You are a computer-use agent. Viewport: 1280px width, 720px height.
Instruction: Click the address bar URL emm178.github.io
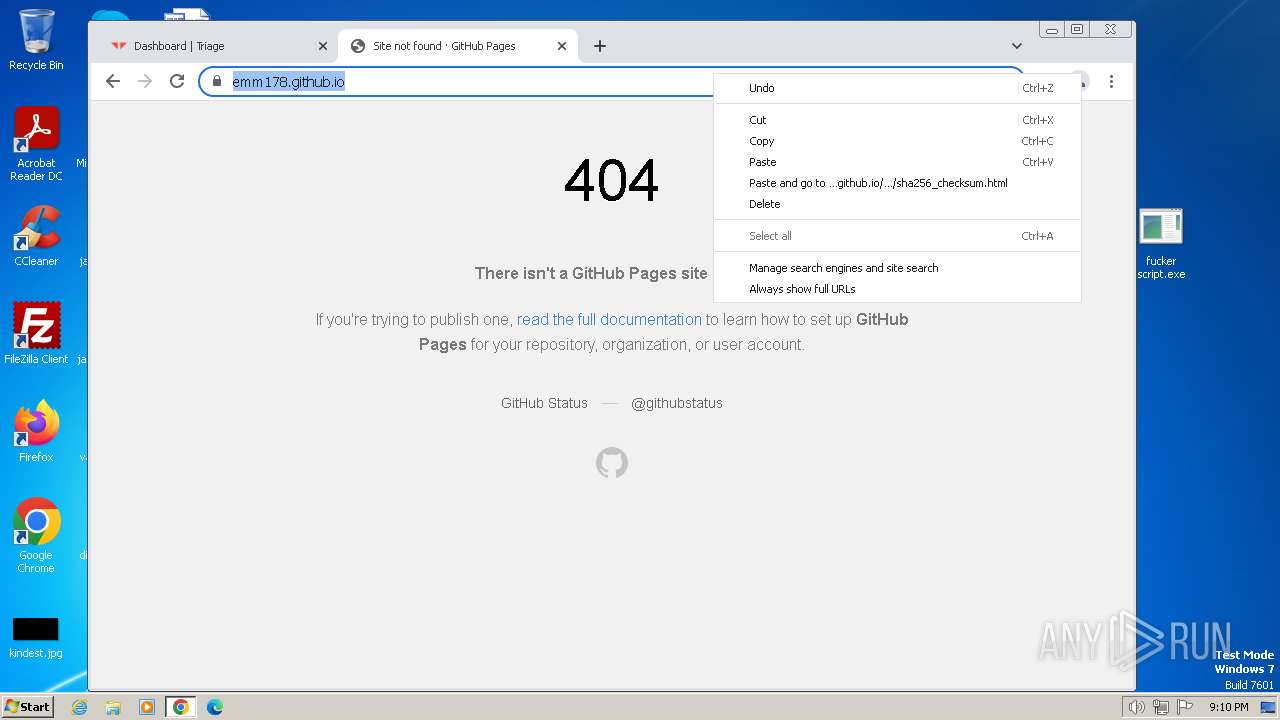point(289,82)
